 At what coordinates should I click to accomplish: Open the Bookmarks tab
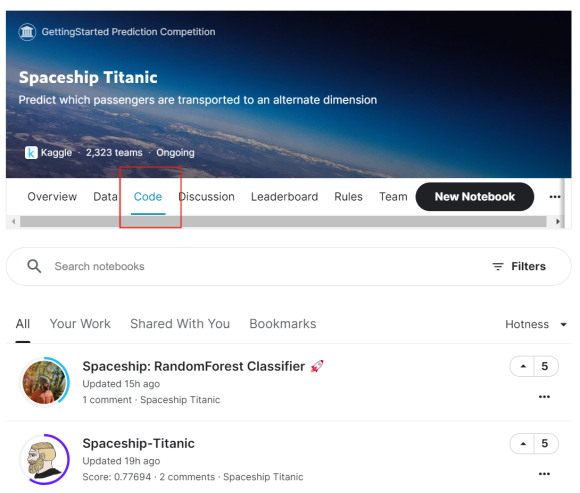283,324
